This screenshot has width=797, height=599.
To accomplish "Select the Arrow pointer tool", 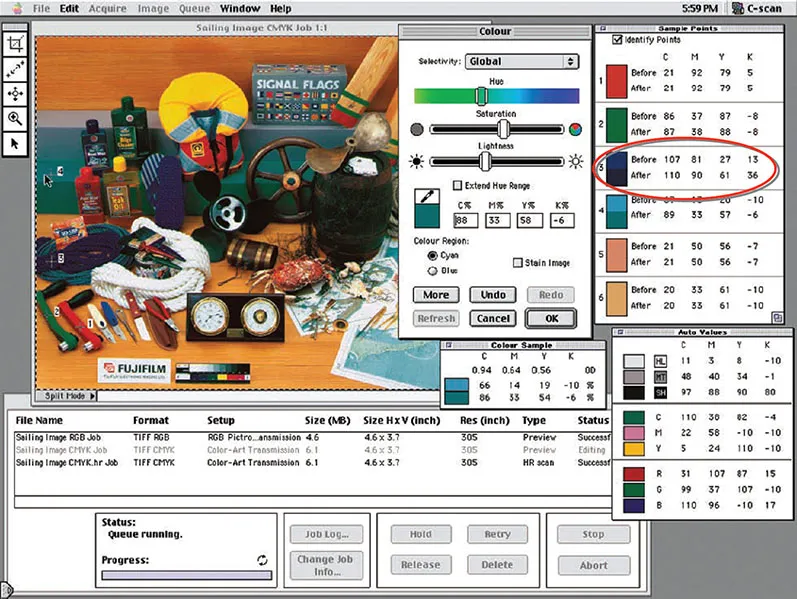I will click(x=15, y=143).
